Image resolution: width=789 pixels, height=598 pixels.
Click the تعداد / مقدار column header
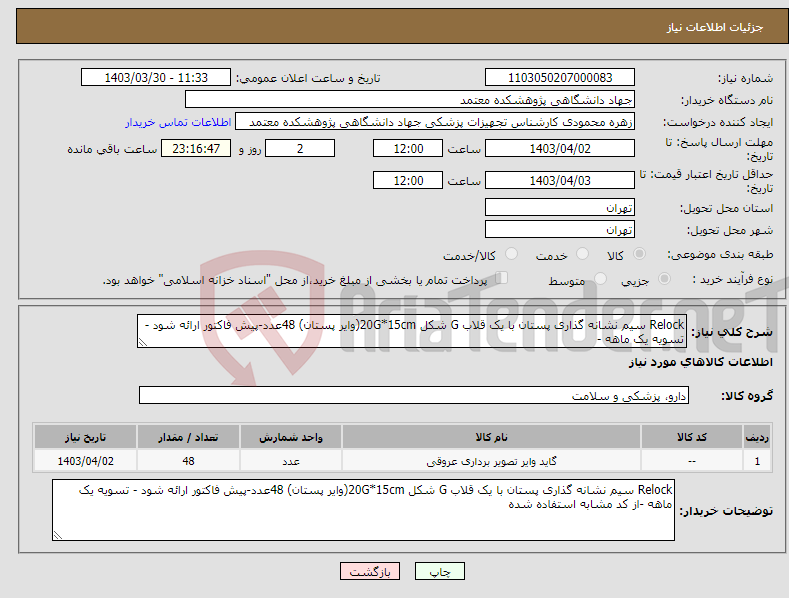188,437
